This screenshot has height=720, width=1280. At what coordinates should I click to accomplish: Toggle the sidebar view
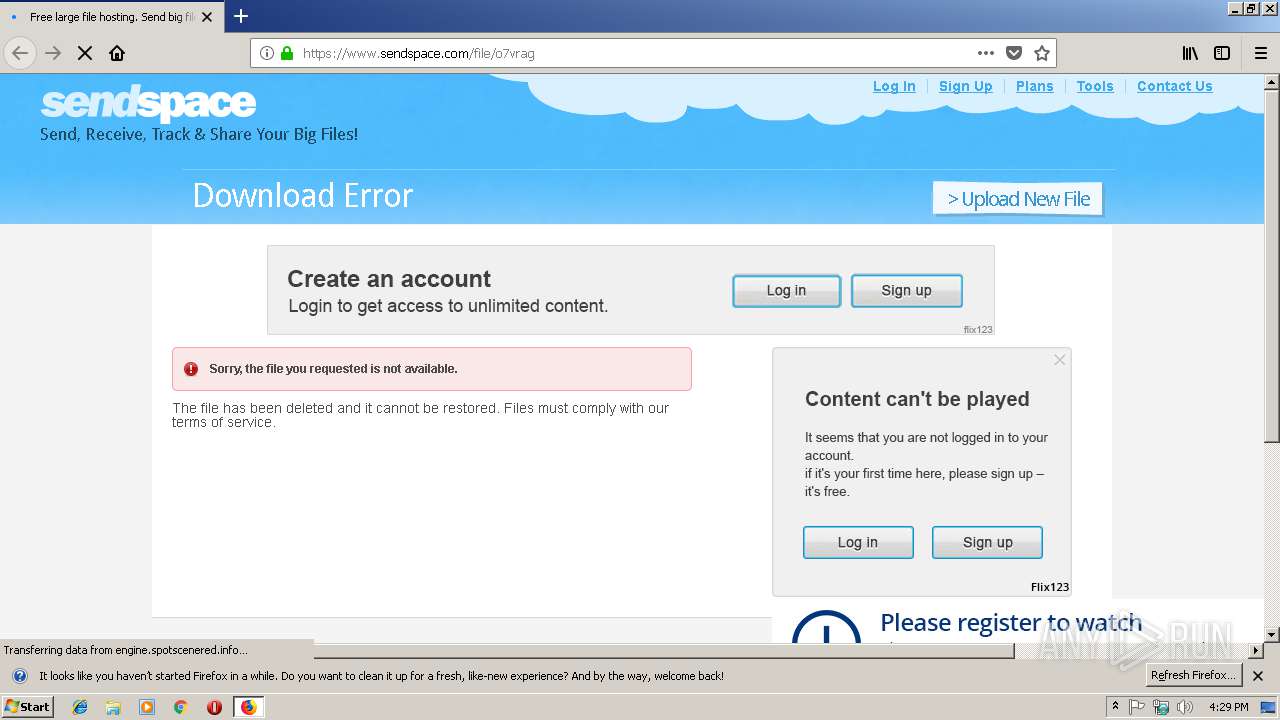(1222, 53)
